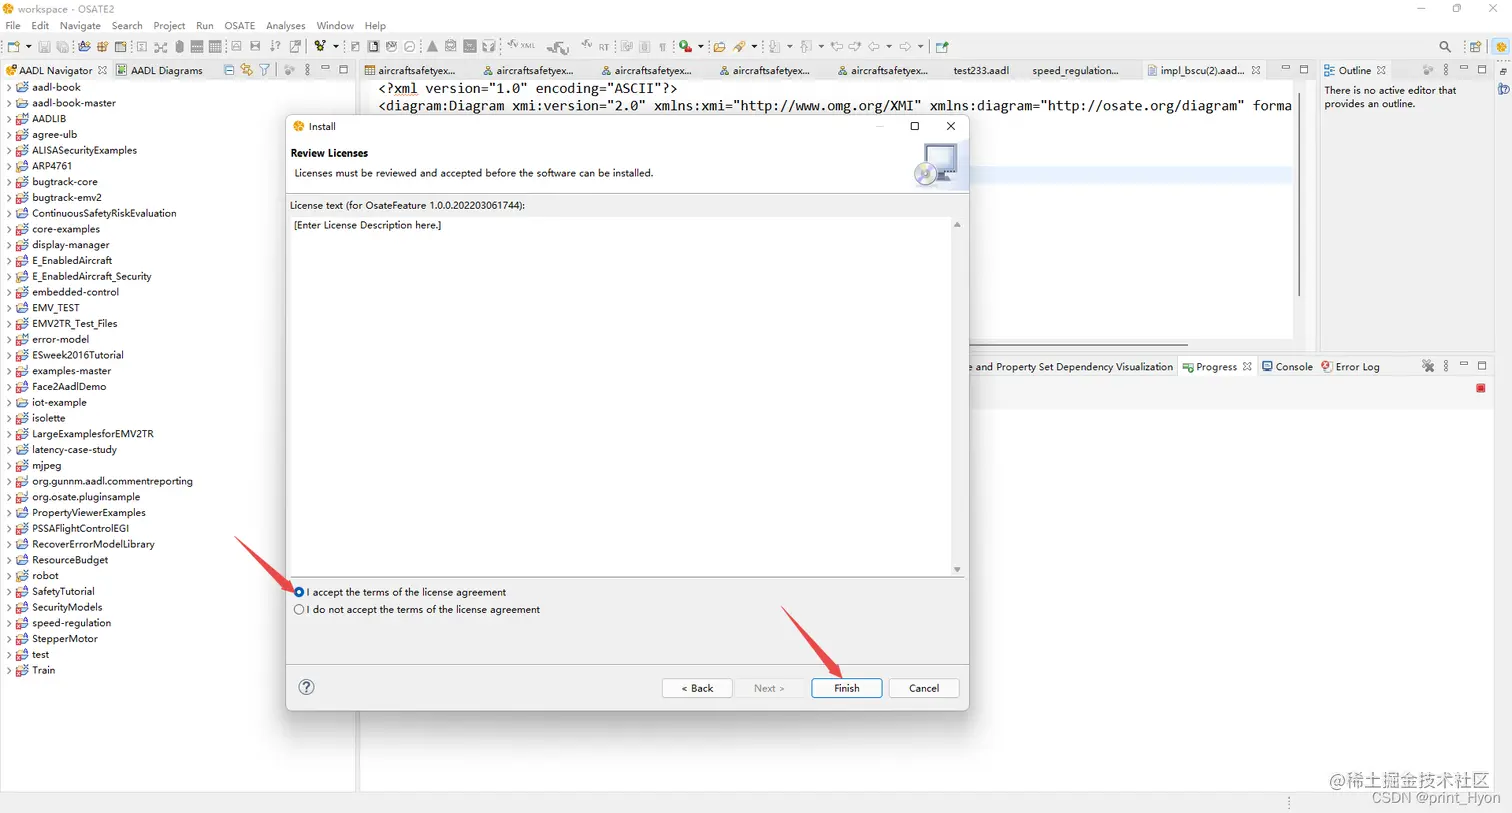The width and height of the screenshot is (1512, 813).
Task: Click the license text scrollbar down arrow
Action: click(x=957, y=569)
